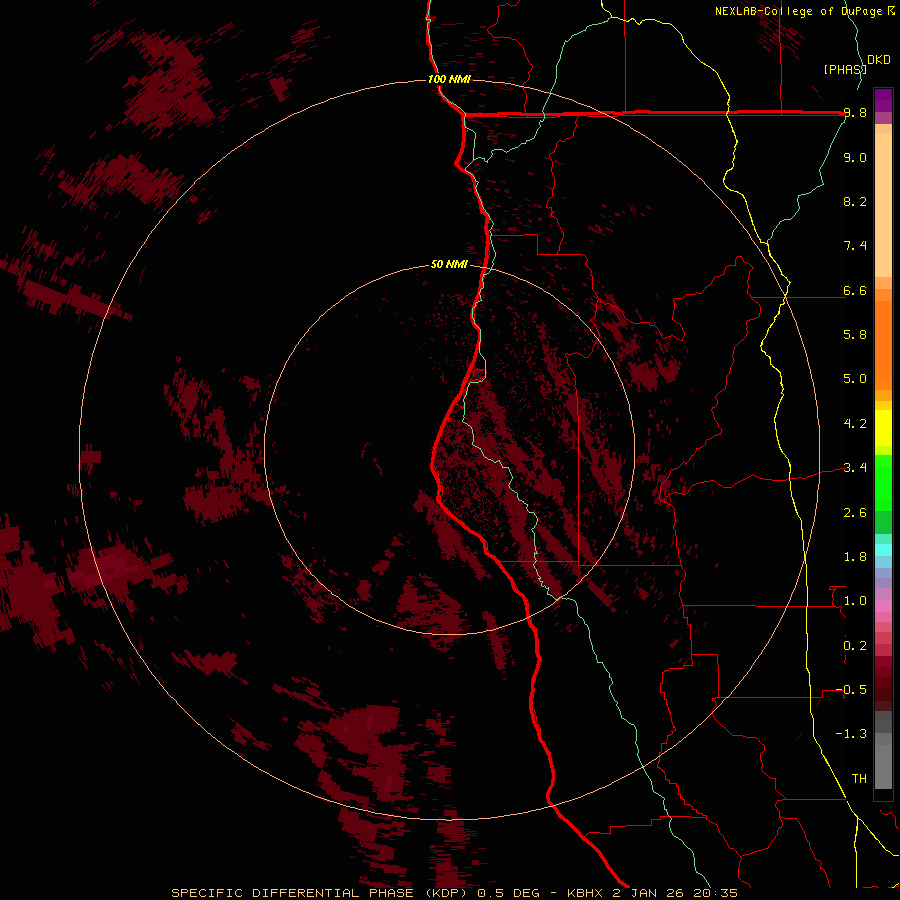Click the purple top segment of color bar
The image size is (900, 900).
click(x=883, y=100)
